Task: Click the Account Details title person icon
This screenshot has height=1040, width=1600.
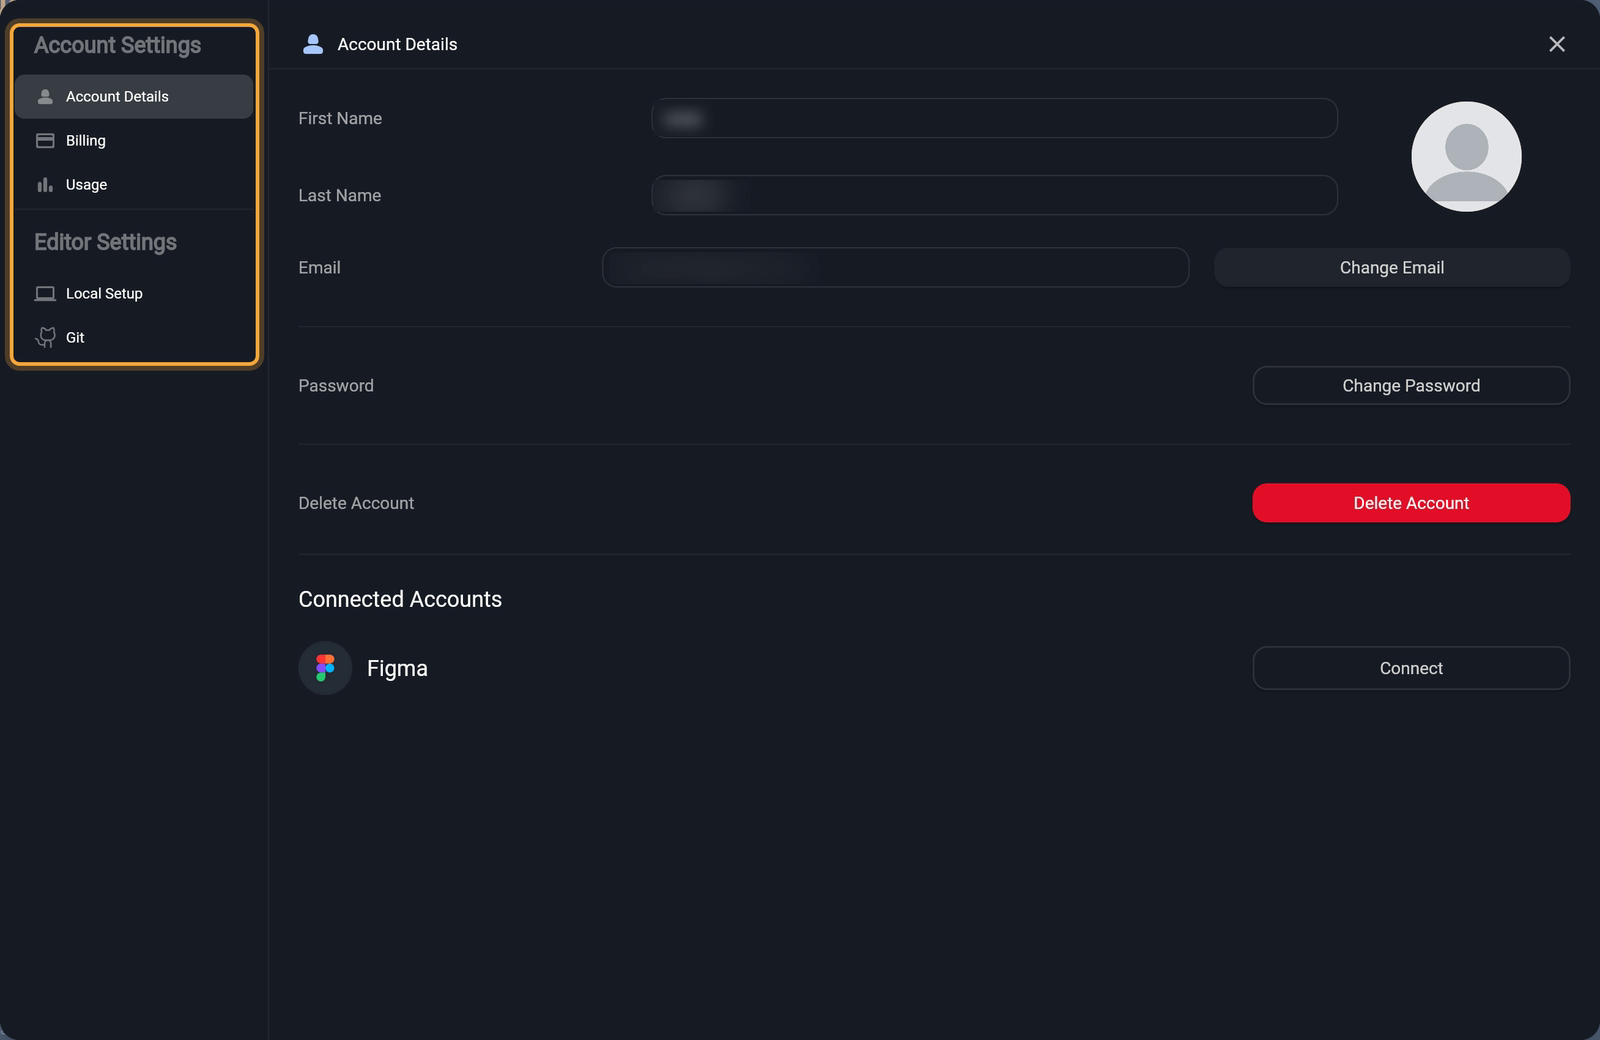Action: click(313, 44)
